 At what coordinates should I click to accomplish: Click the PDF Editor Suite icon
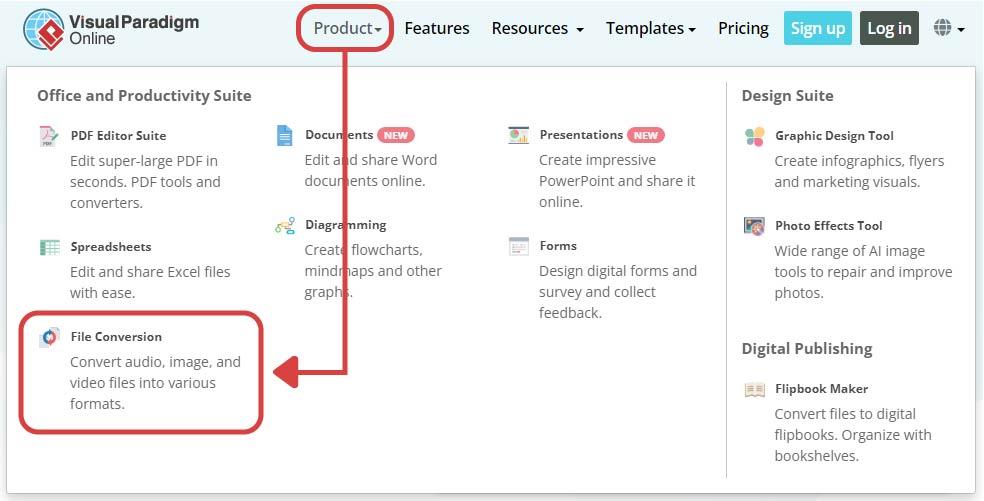click(49, 136)
